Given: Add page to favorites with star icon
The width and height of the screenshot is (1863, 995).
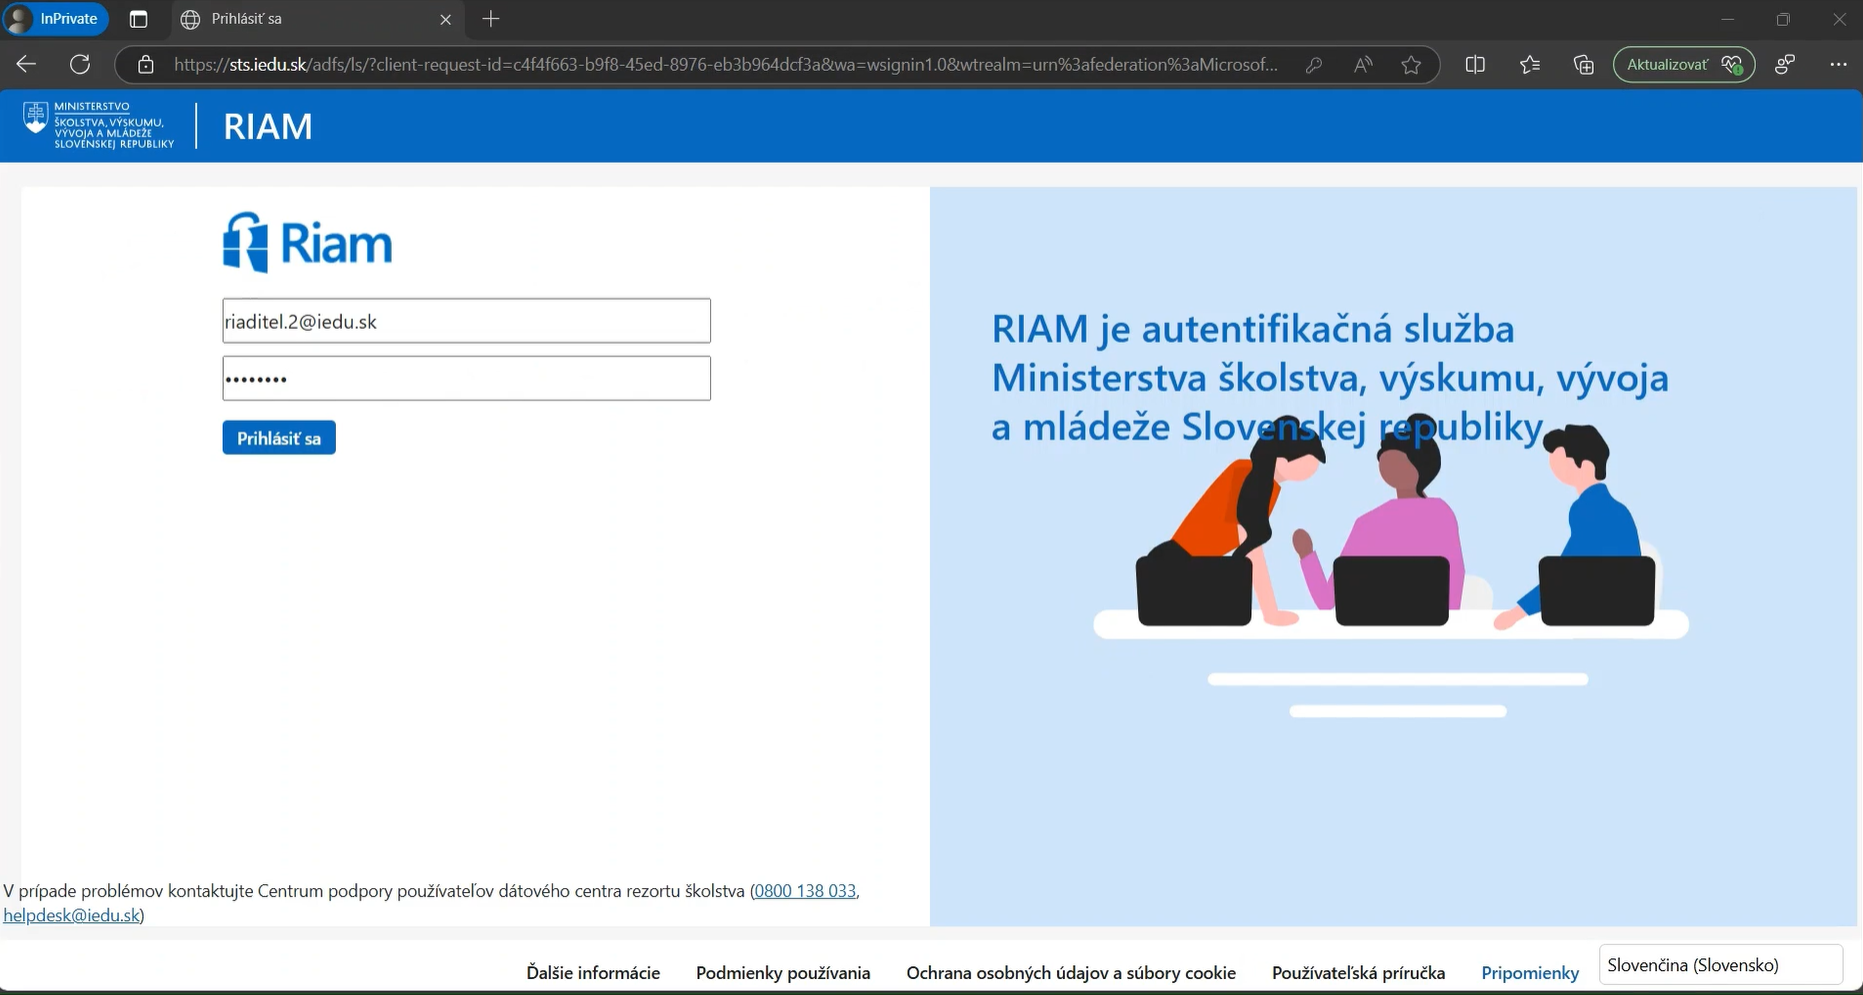Looking at the screenshot, I should coord(1411,65).
